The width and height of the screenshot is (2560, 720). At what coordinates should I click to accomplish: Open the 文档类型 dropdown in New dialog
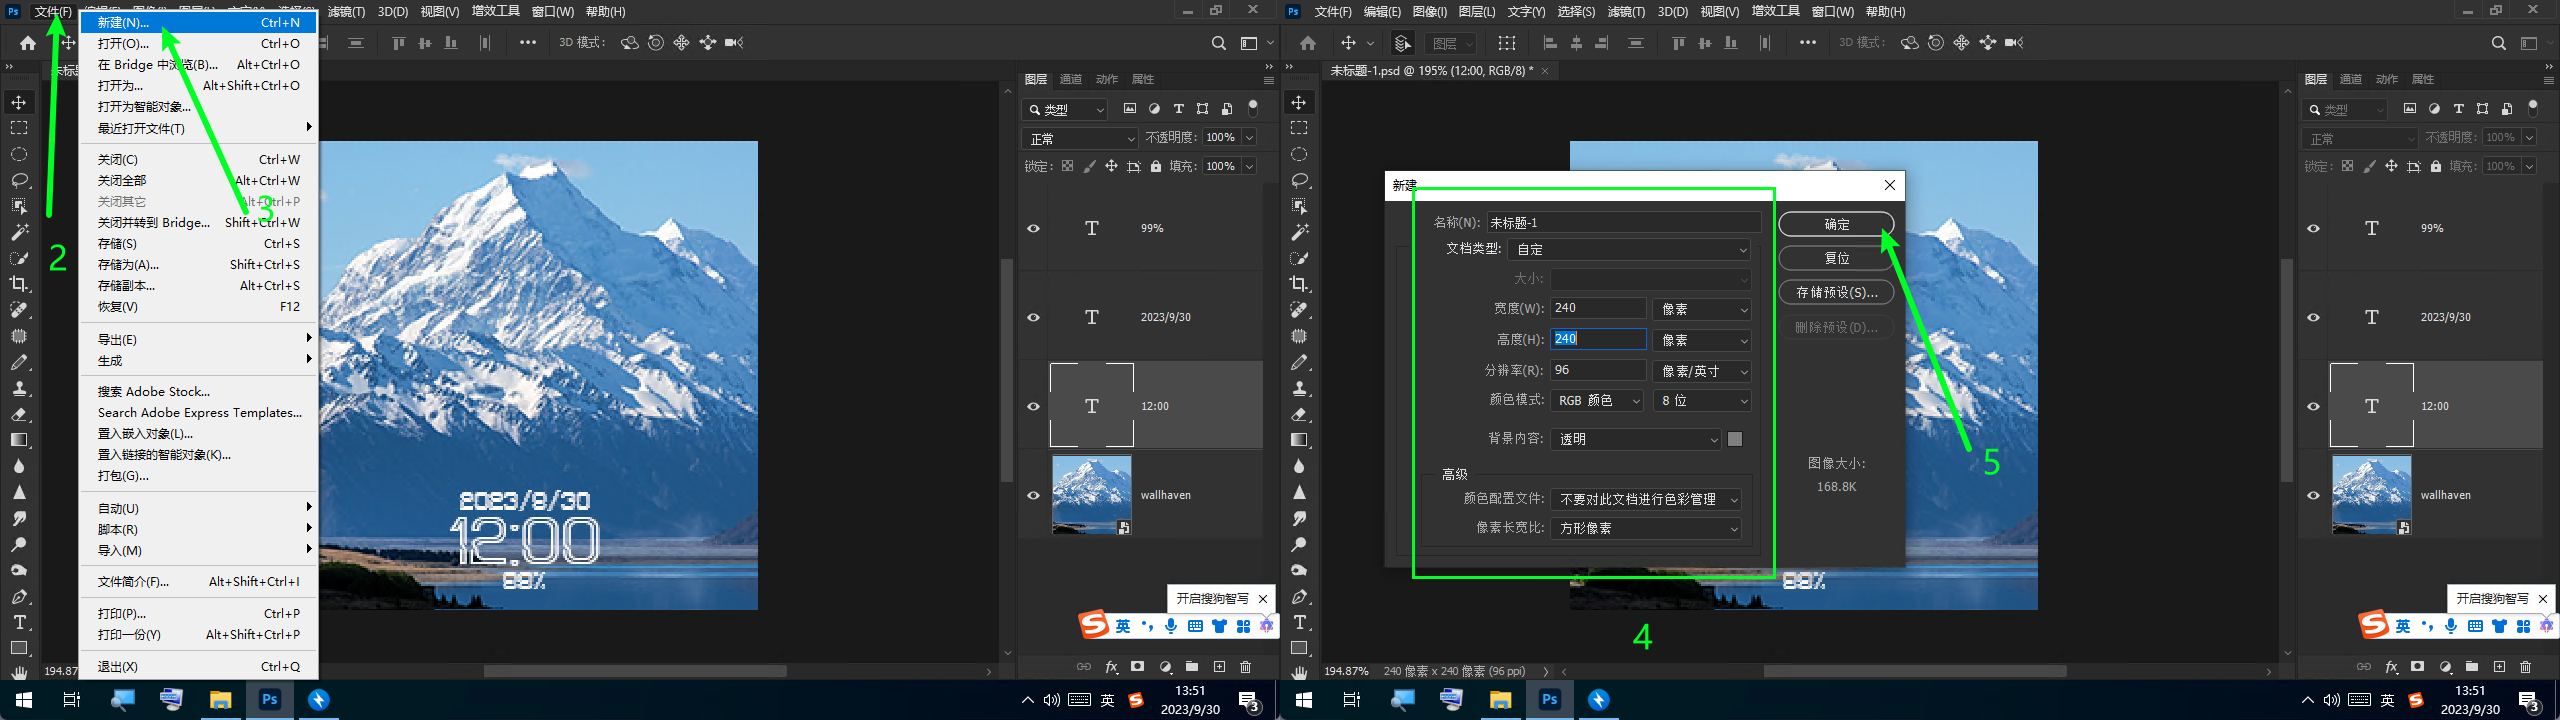pyautogui.click(x=1630, y=250)
